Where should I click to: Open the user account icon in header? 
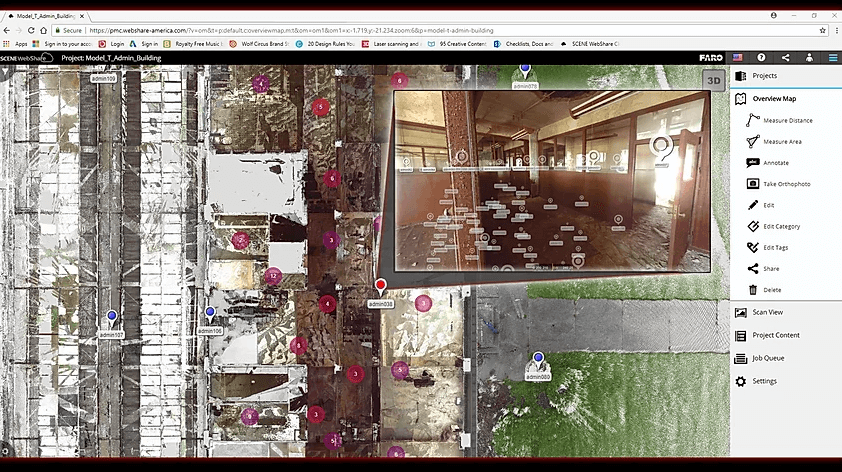pos(809,57)
